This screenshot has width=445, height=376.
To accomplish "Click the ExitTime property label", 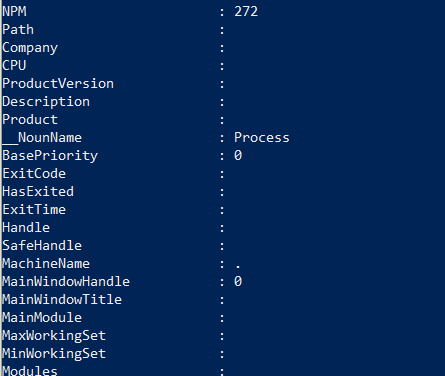I will tap(34, 210).
